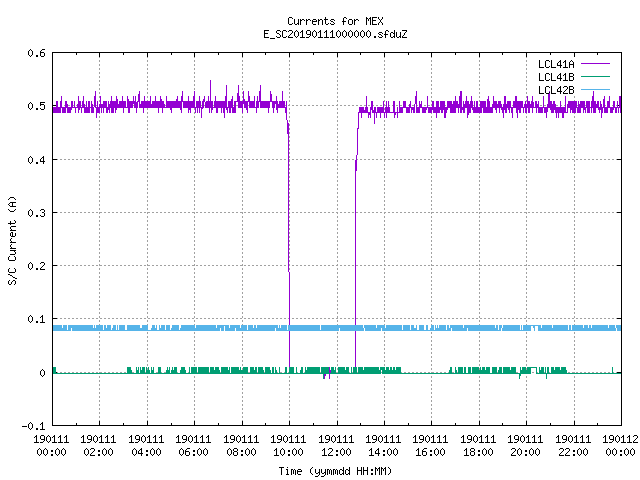The width and height of the screenshot is (640, 480).
Task: Click the LCL42B legend label
Action: (x=556, y=90)
